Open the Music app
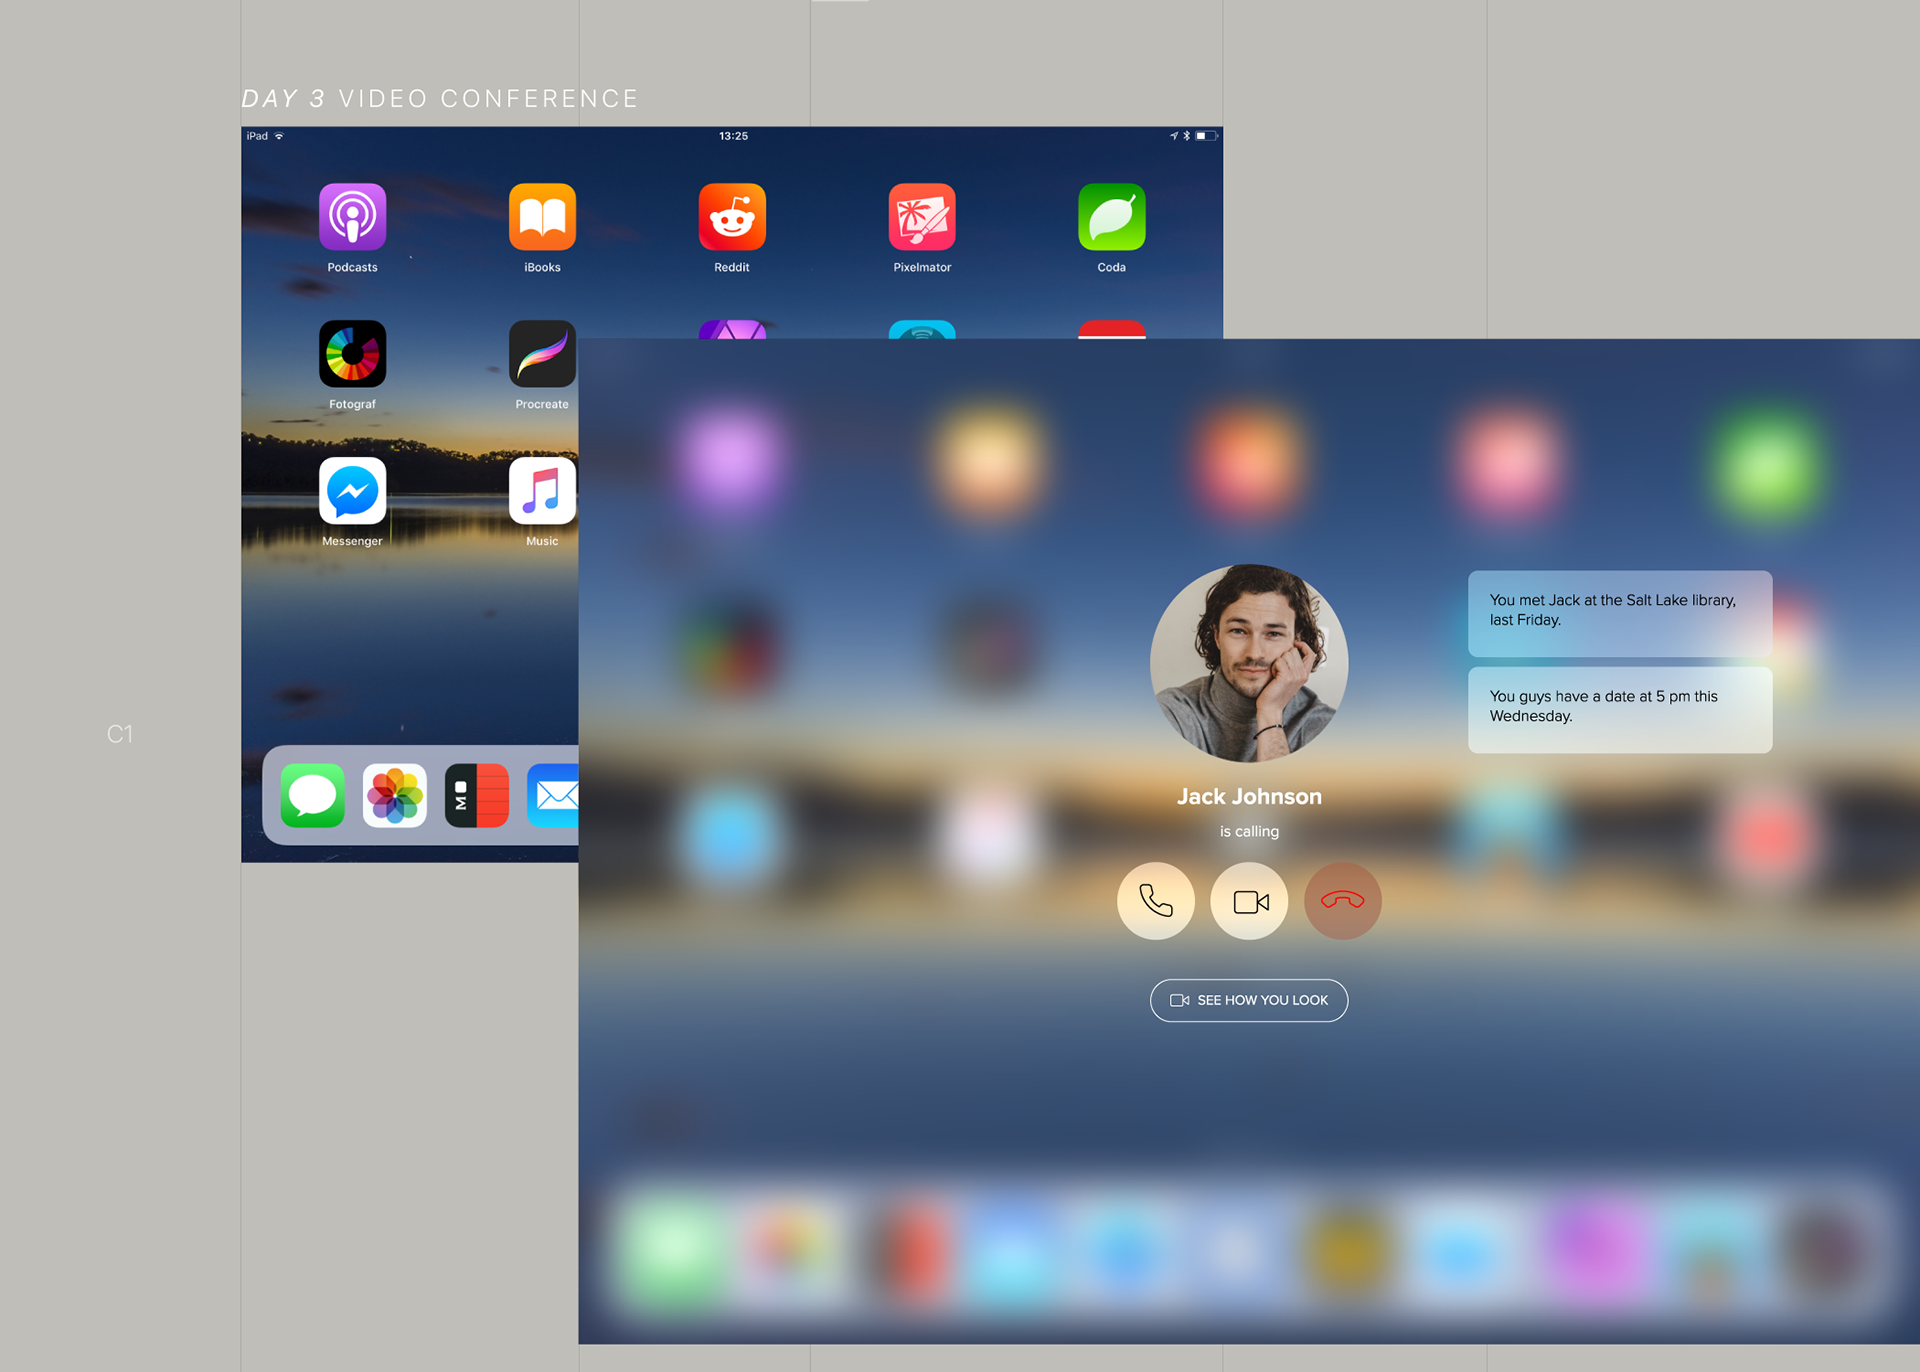This screenshot has width=1920, height=1372. point(542,491)
